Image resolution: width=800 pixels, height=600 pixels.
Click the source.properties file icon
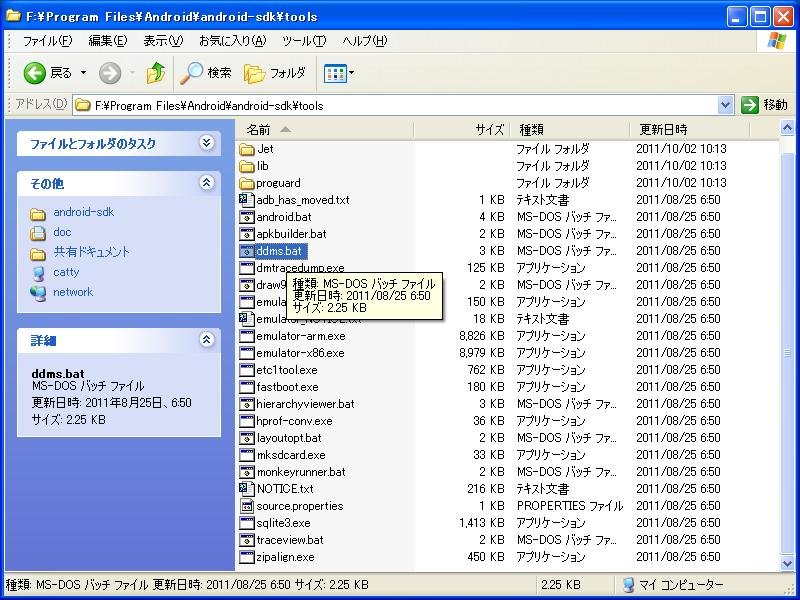tap(247, 506)
